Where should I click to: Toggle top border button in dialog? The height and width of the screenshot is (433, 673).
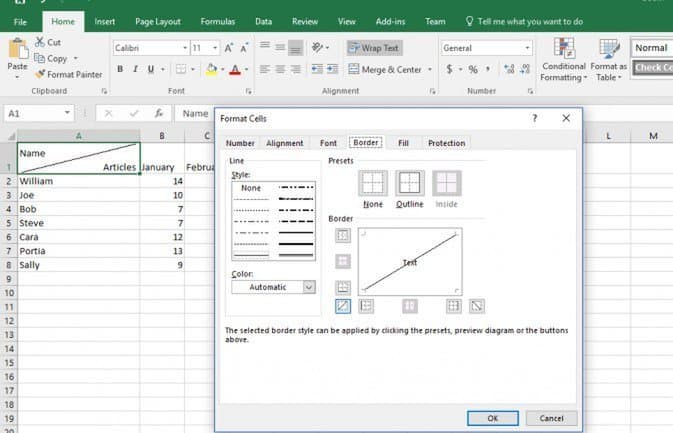coord(343,235)
